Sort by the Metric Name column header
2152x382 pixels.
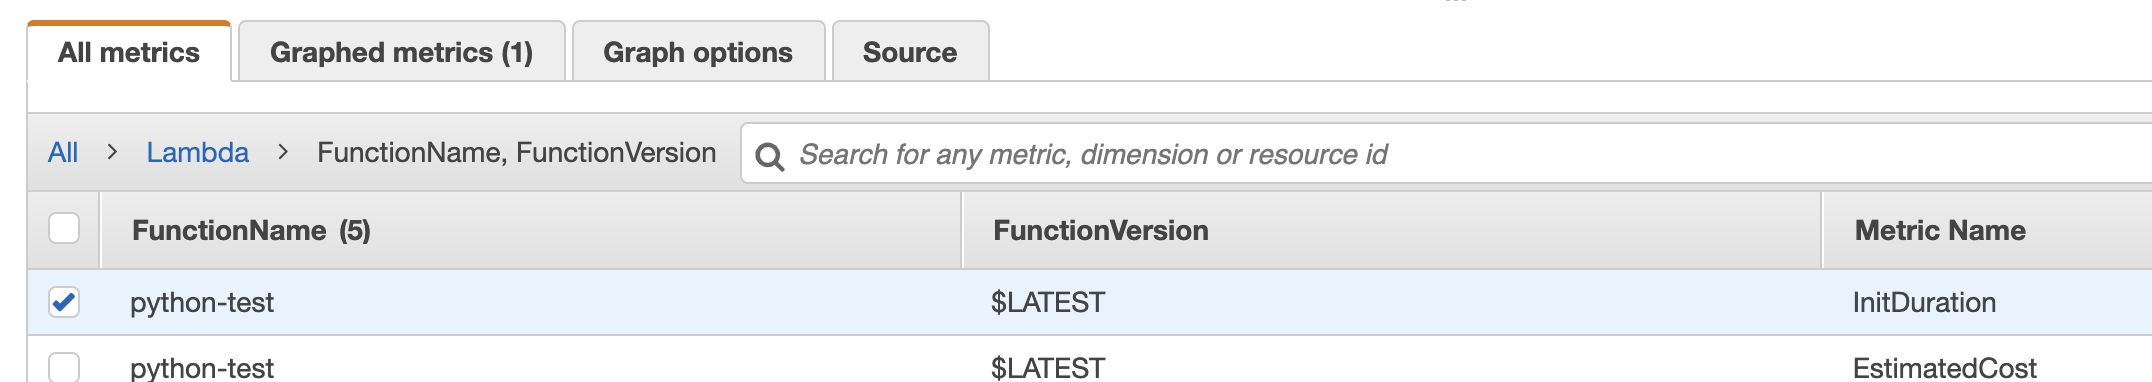tap(1940, 231)
